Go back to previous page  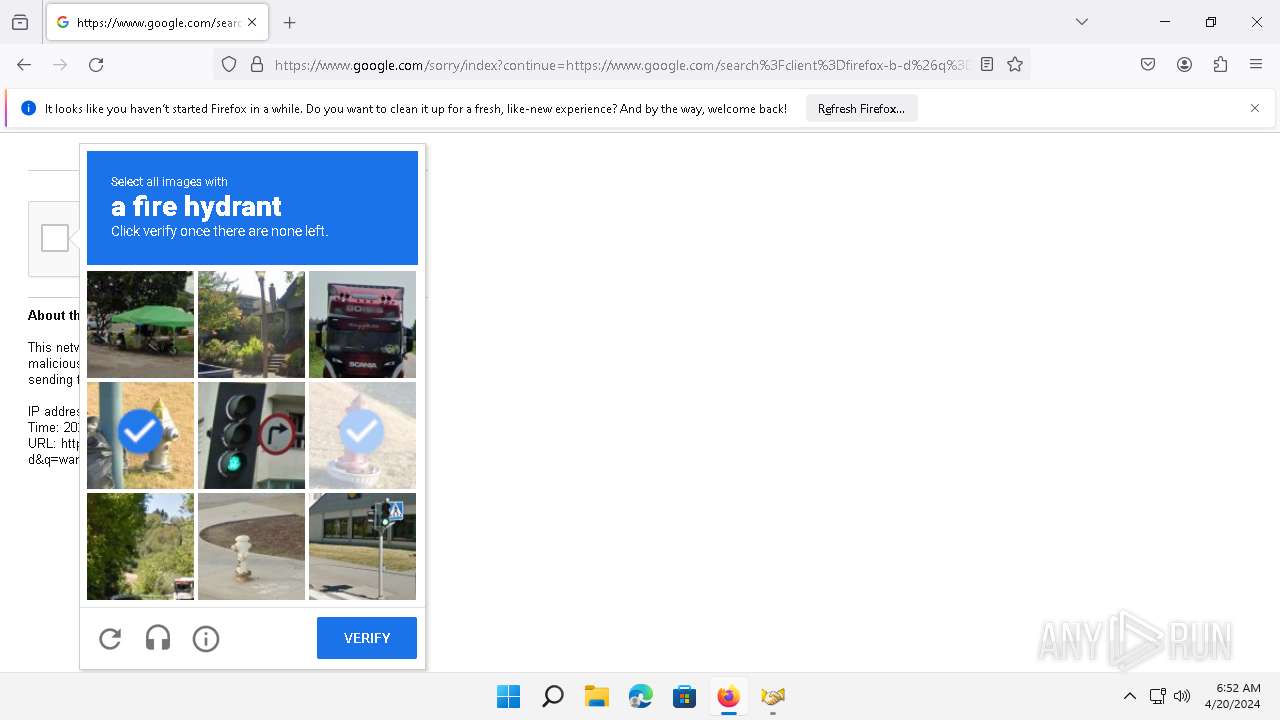24,64
